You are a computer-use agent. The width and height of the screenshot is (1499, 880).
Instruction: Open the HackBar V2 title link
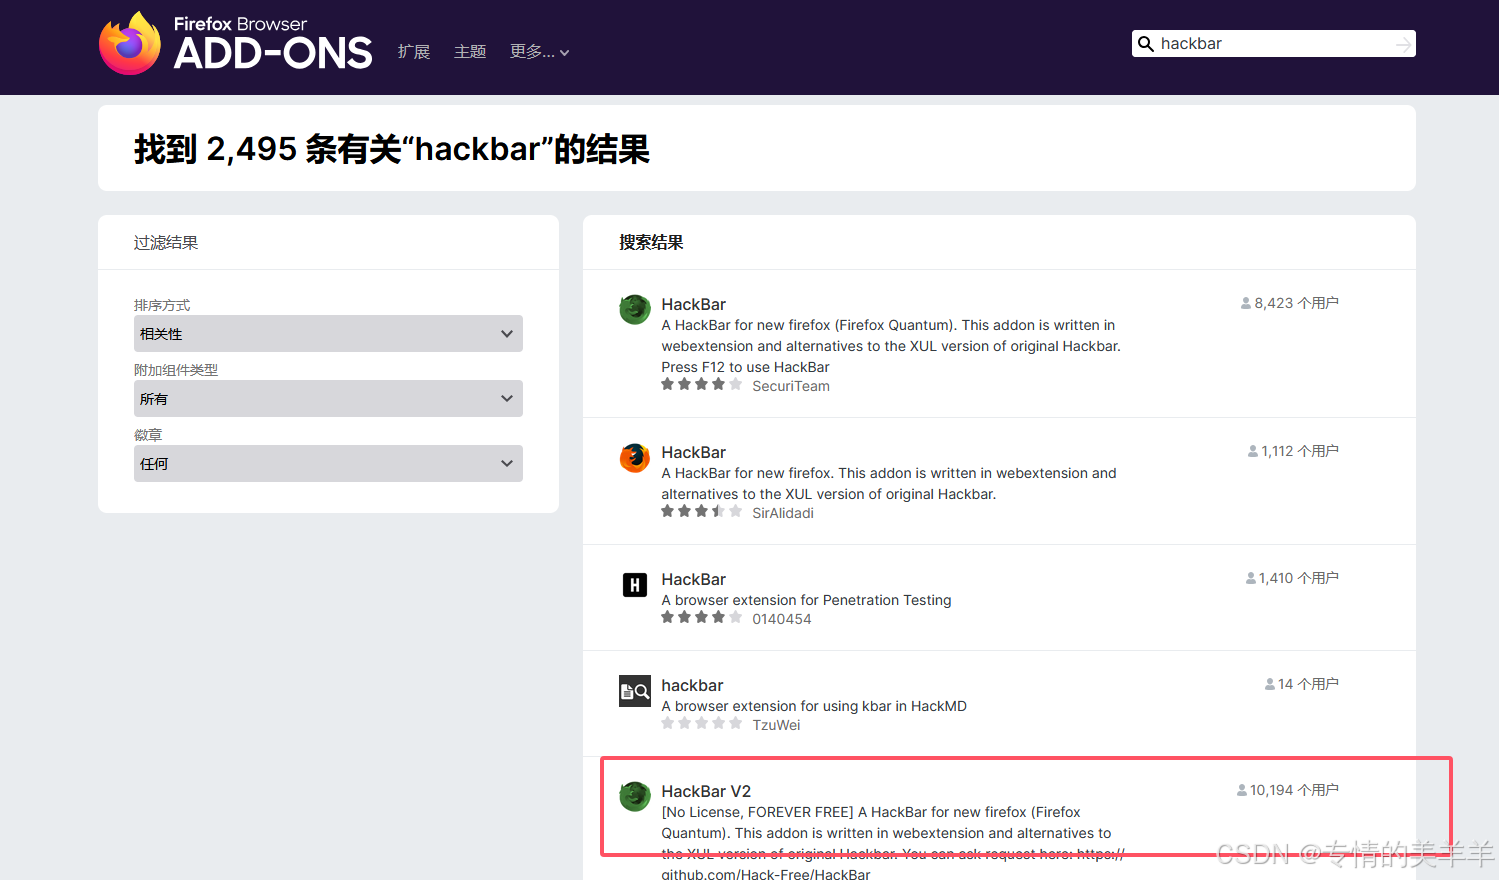pos(706,790)
